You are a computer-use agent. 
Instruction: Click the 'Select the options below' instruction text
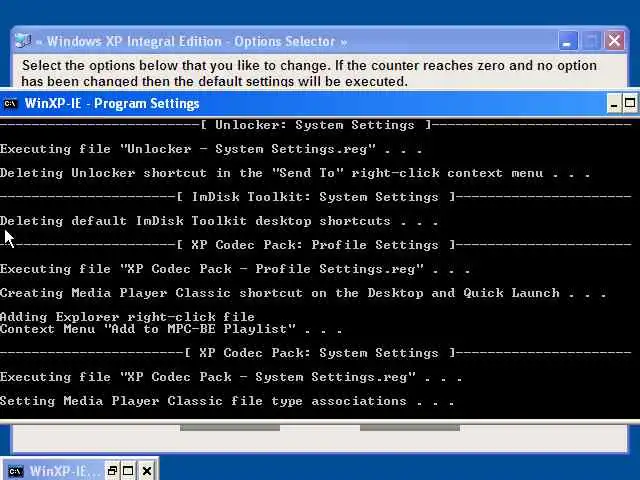[x=309, y=73]
